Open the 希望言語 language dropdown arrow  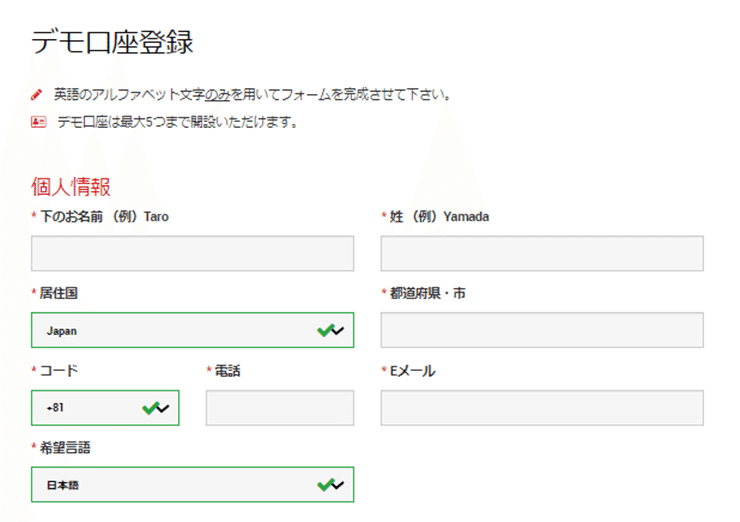pos(338,485)
